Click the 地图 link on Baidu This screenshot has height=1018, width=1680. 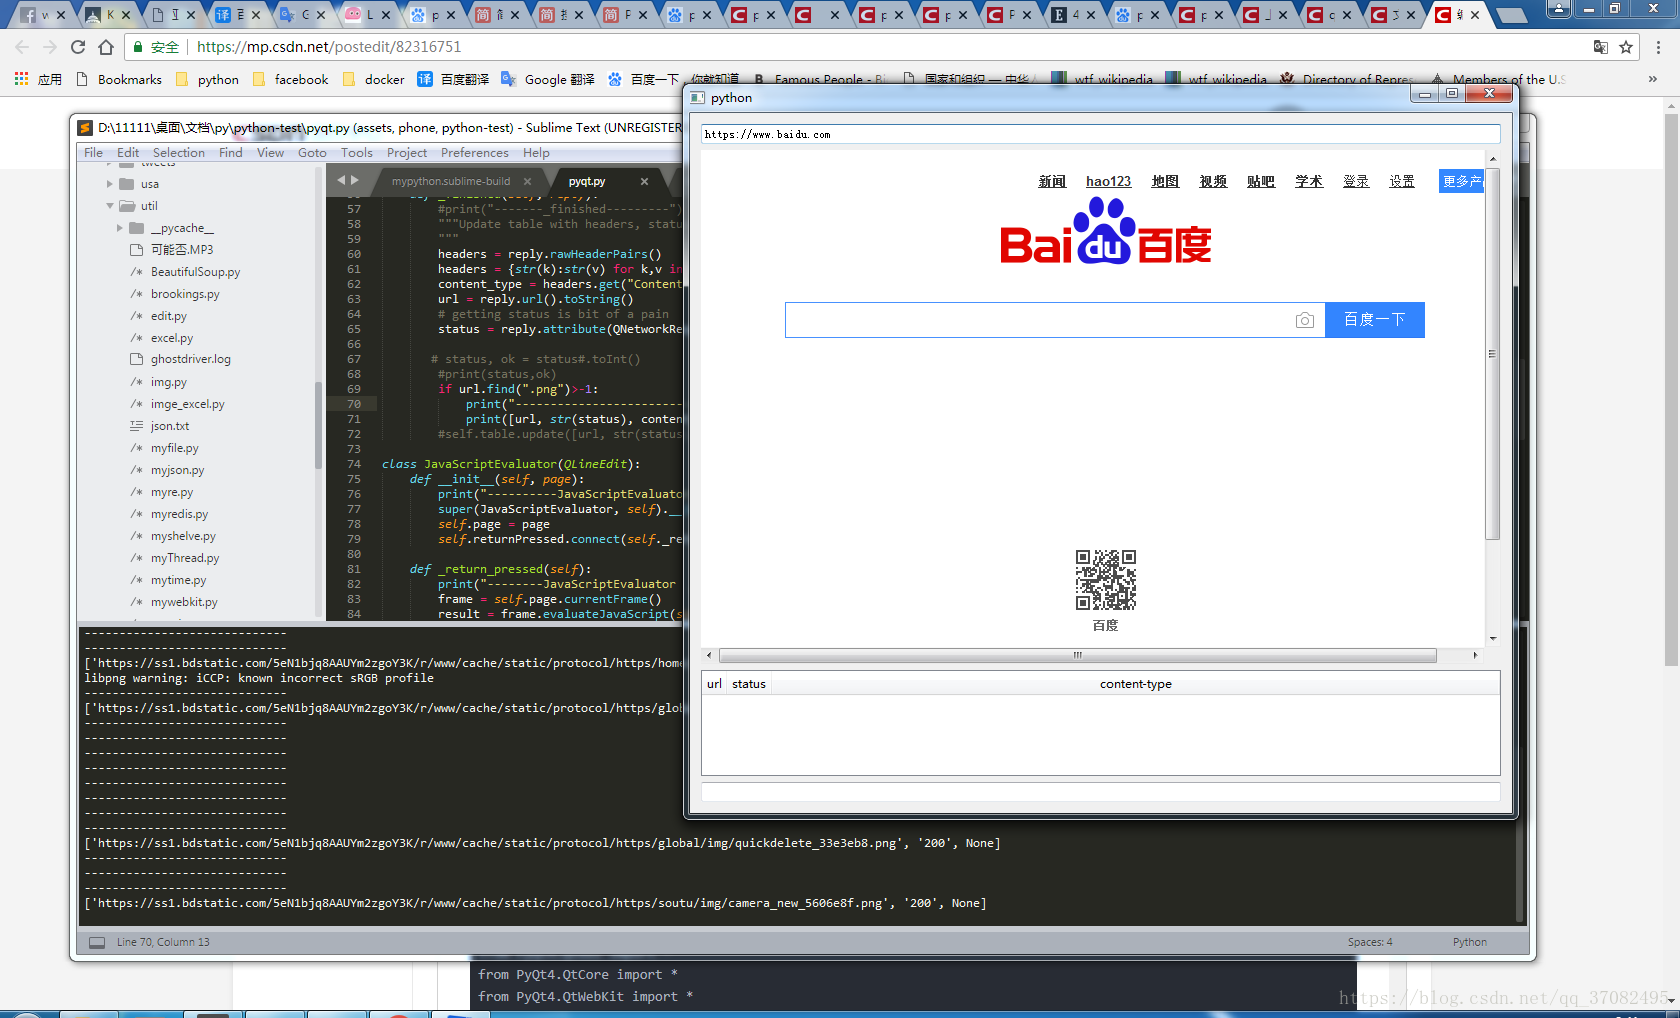(1165, 181)
